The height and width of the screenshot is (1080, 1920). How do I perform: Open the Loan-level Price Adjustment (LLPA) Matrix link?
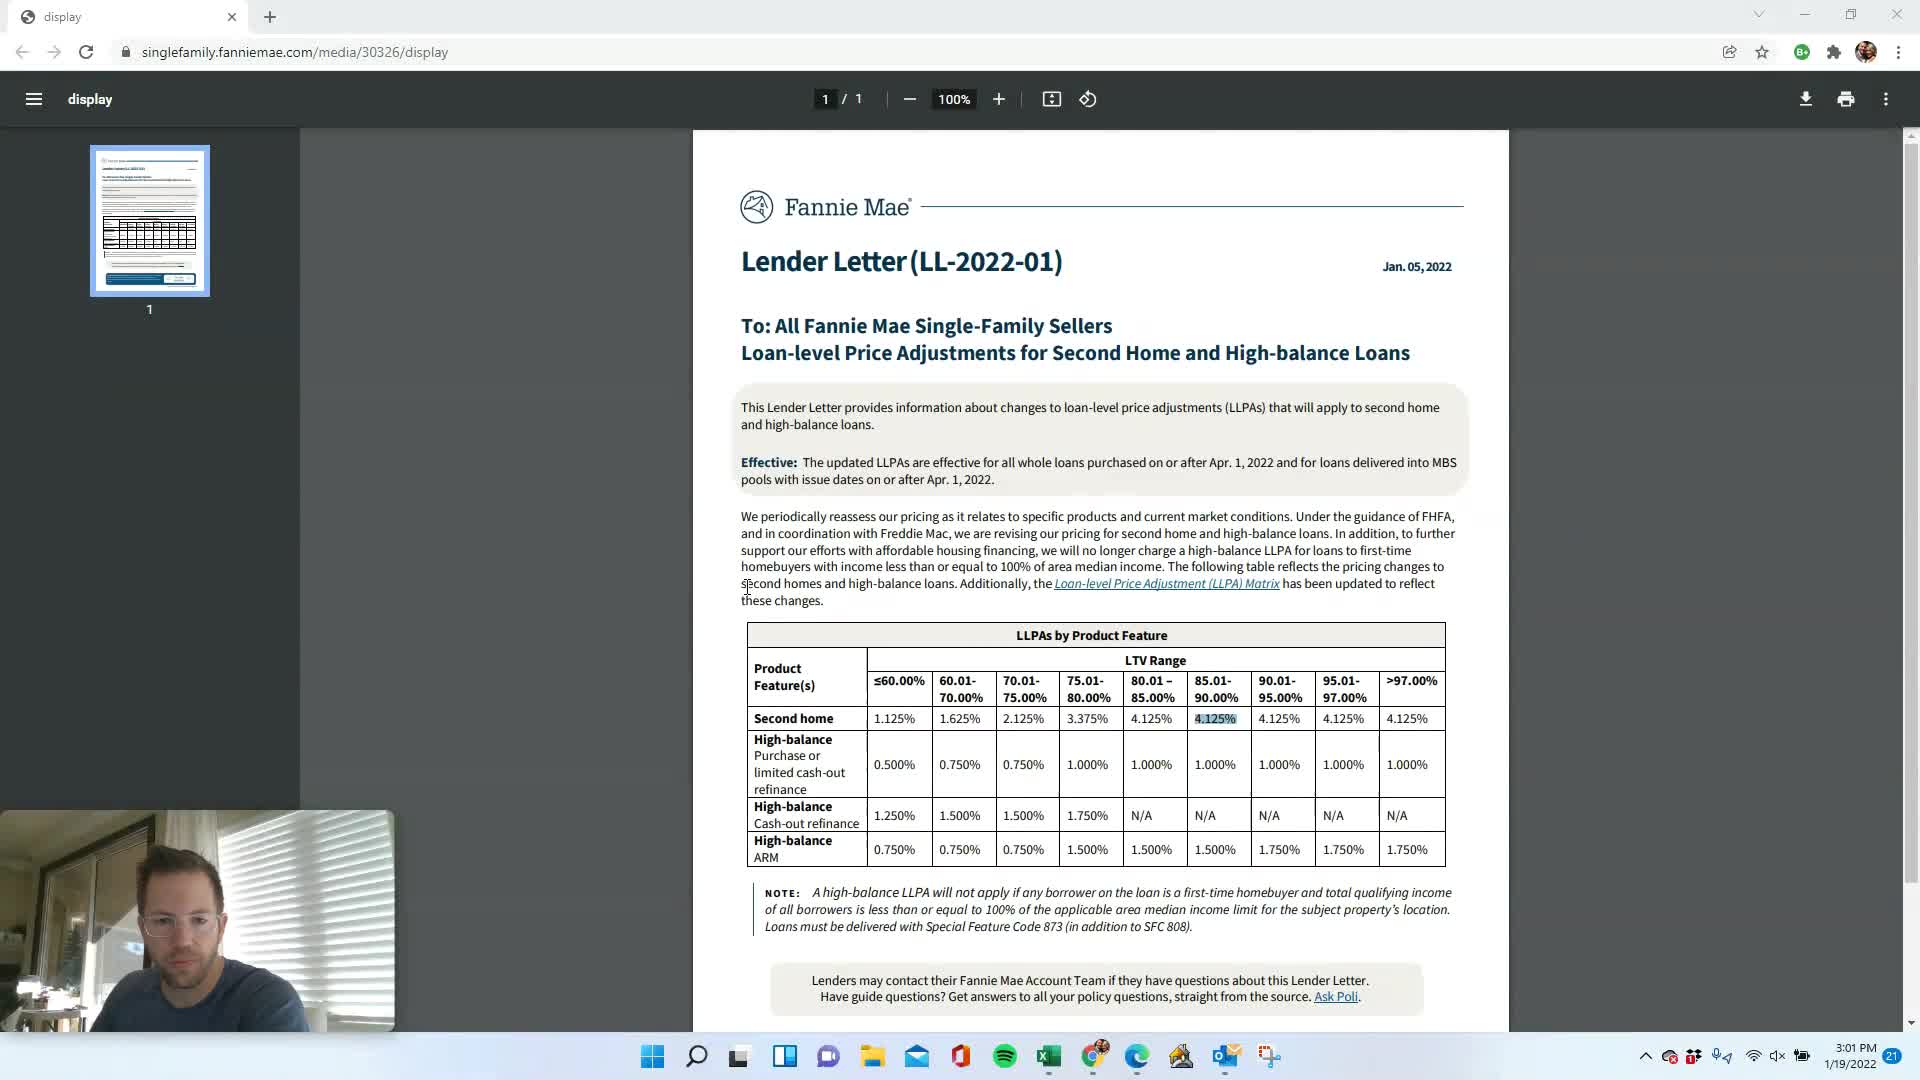(x=1167, y=584)
